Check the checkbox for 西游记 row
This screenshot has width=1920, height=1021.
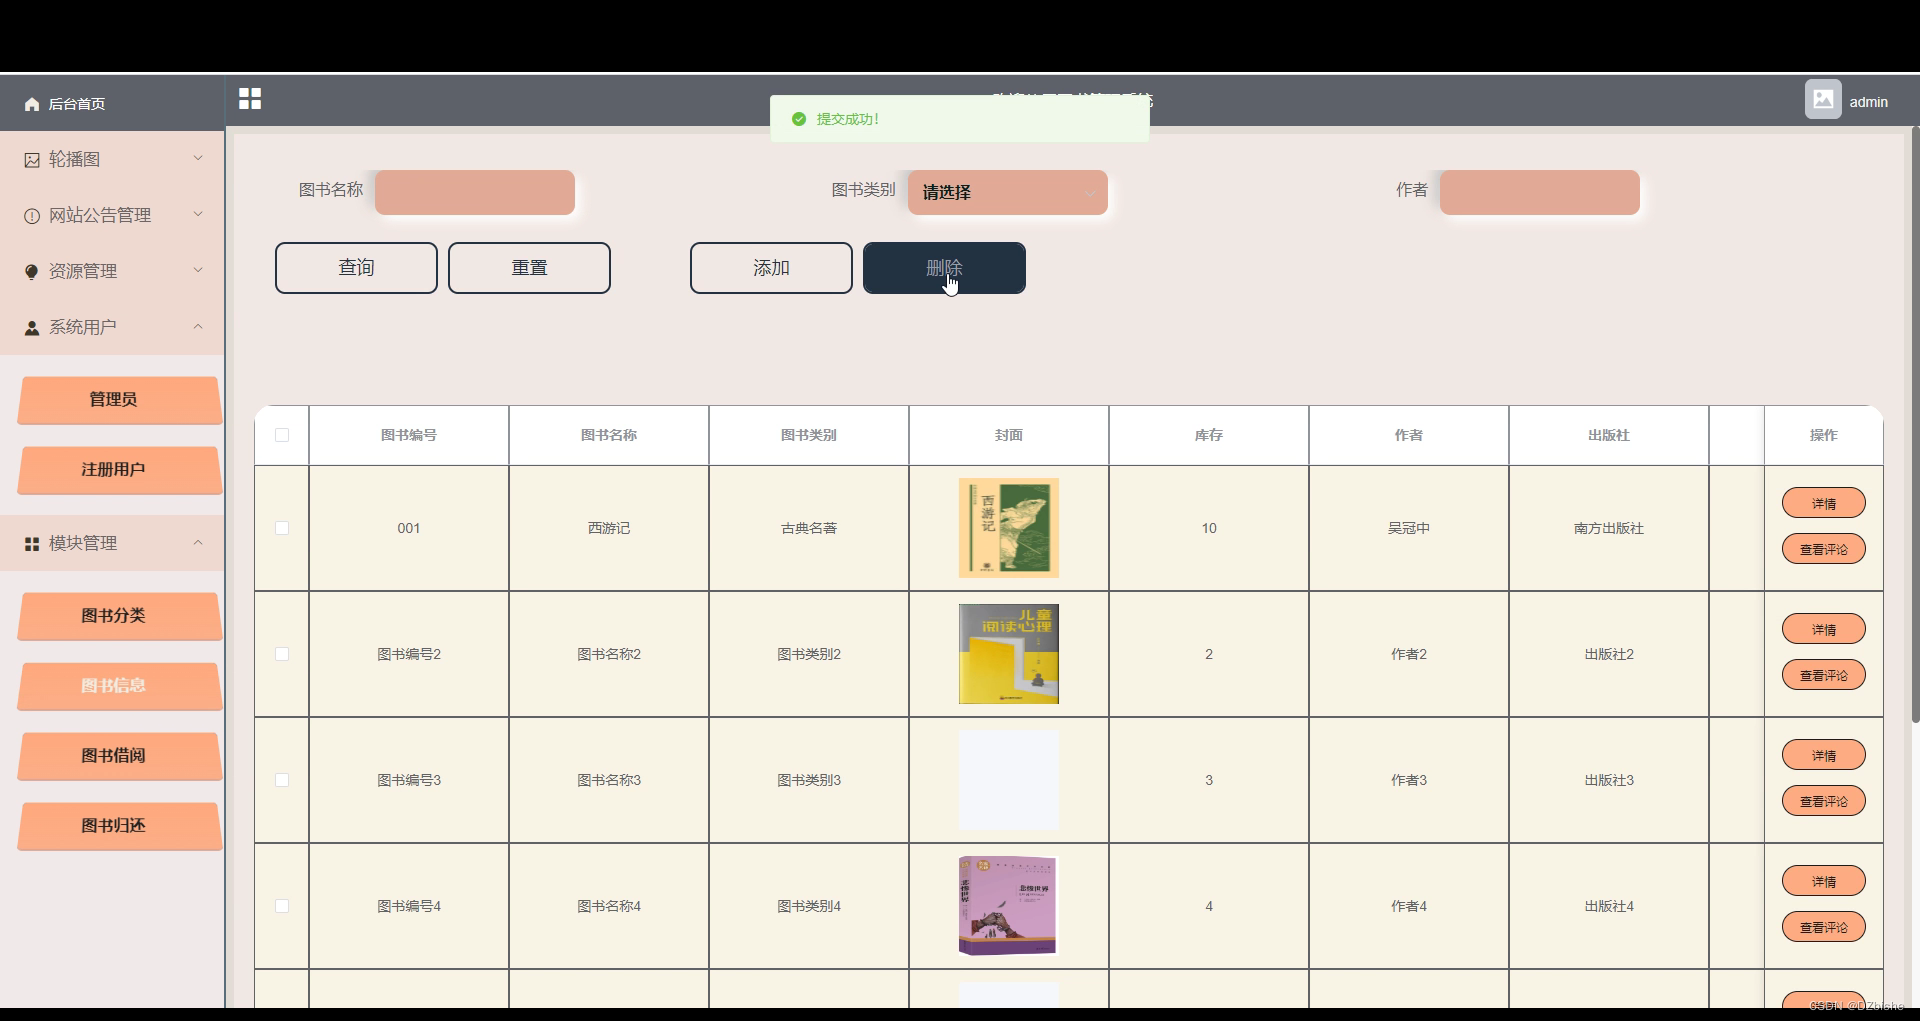[283, 528]
